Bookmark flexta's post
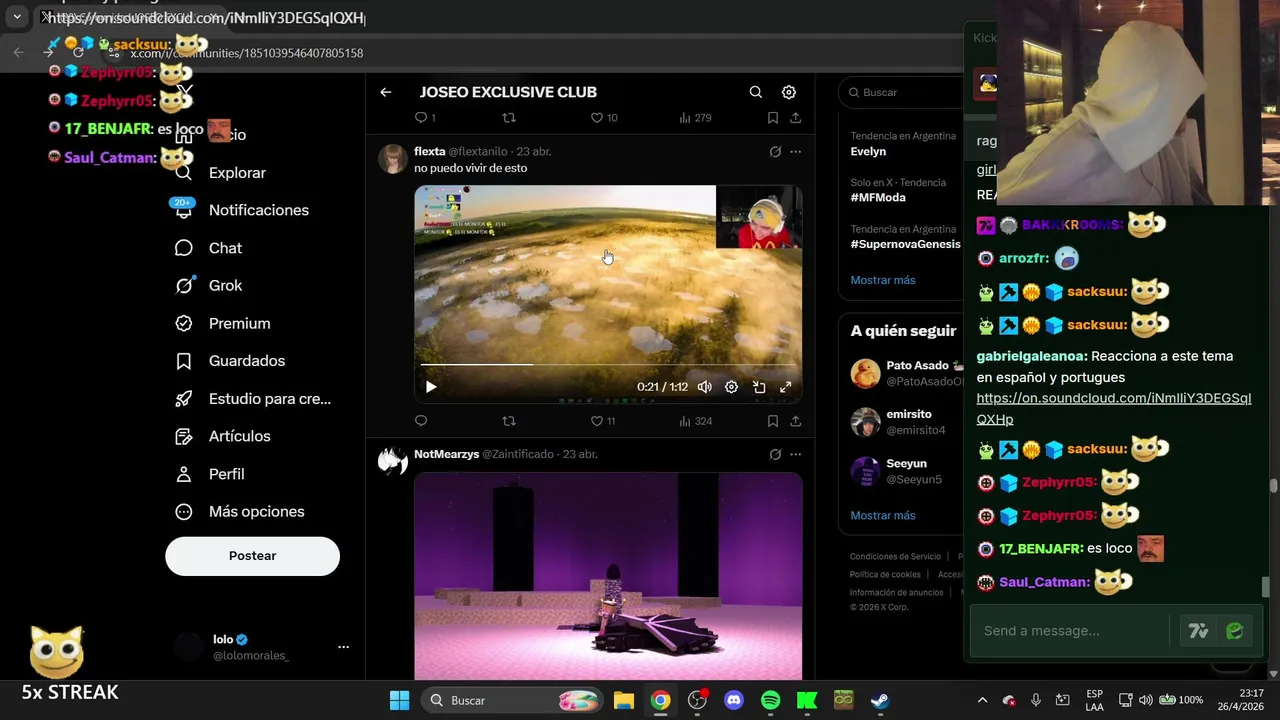The width and height of the screenshot is (1280, 720). (x=773, y=421)
